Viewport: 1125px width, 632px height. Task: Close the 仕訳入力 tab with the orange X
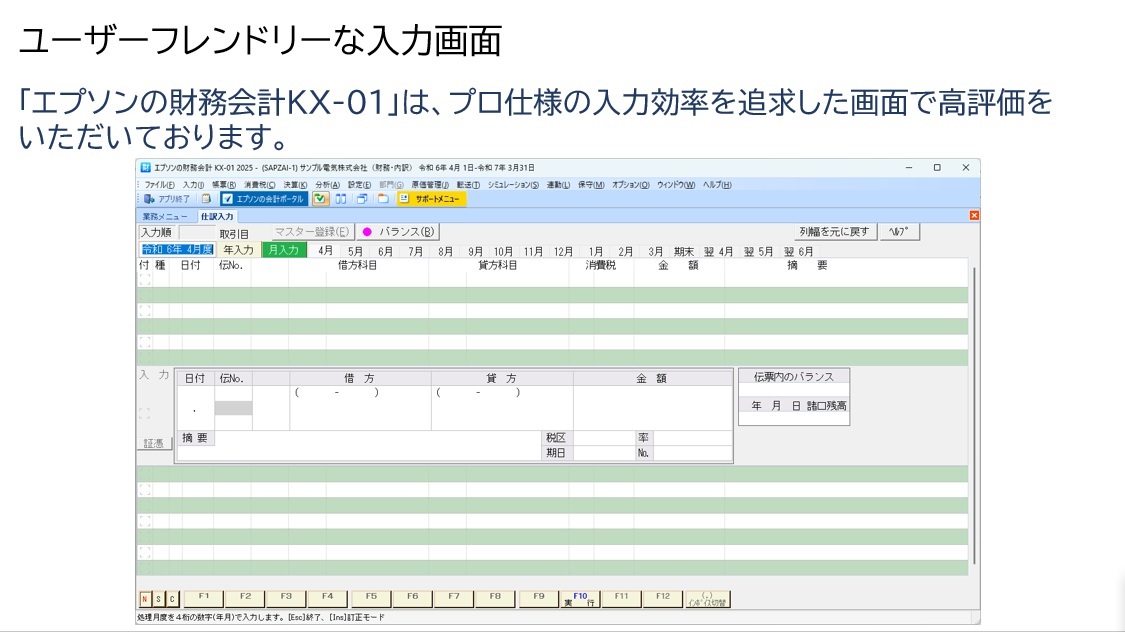pos(974,215)
